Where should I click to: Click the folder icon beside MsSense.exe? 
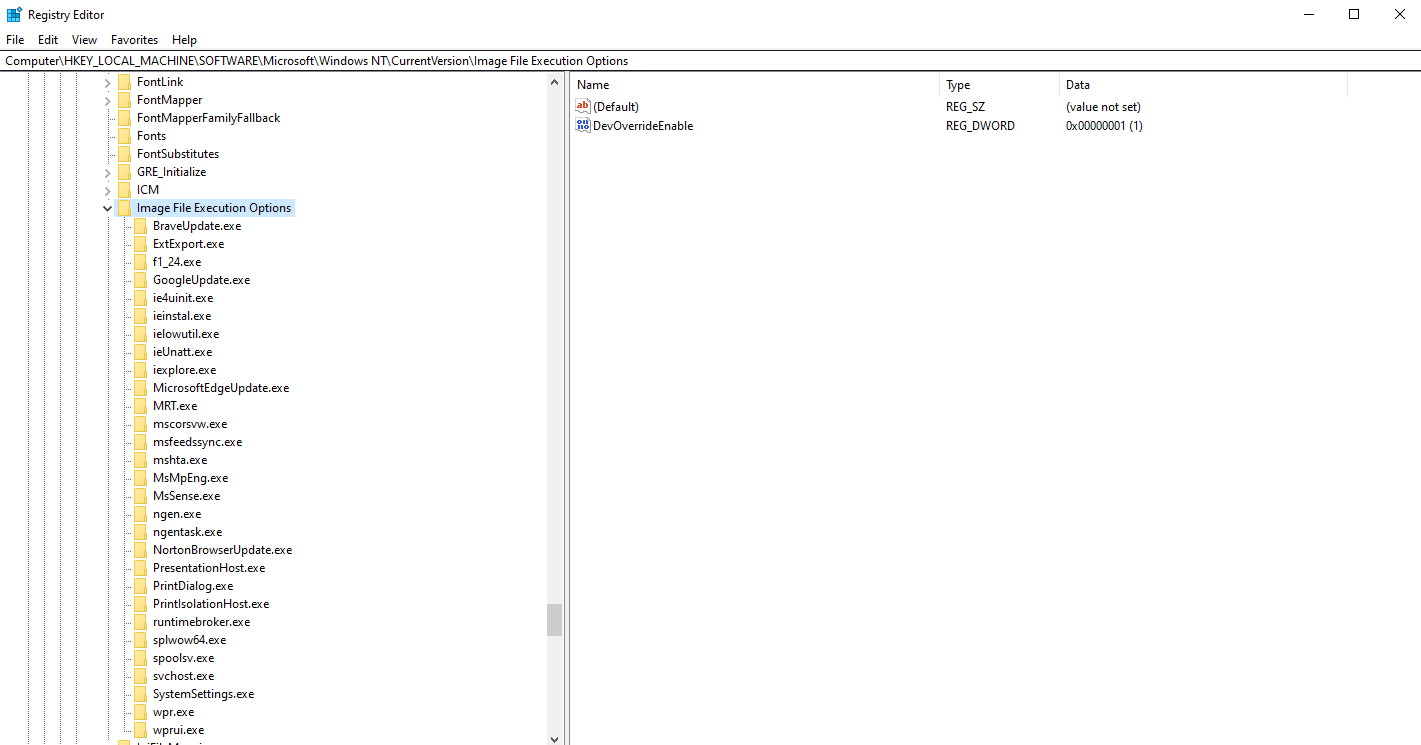(x=140, y=496)
